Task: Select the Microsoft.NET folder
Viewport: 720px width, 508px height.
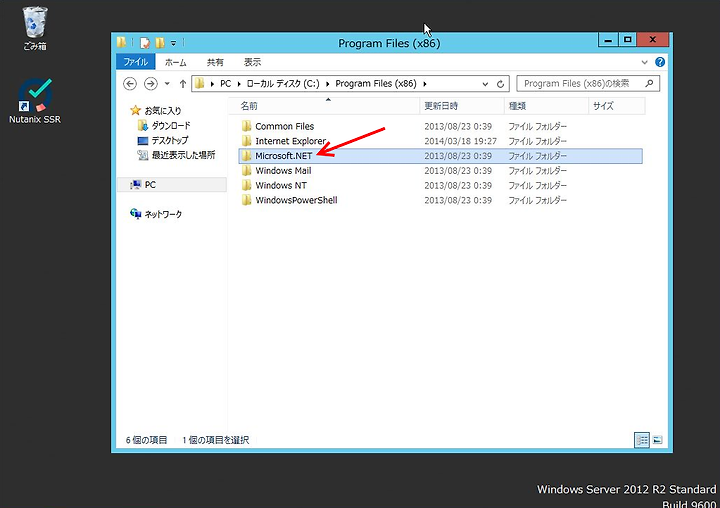Action: tap(284, 156)
